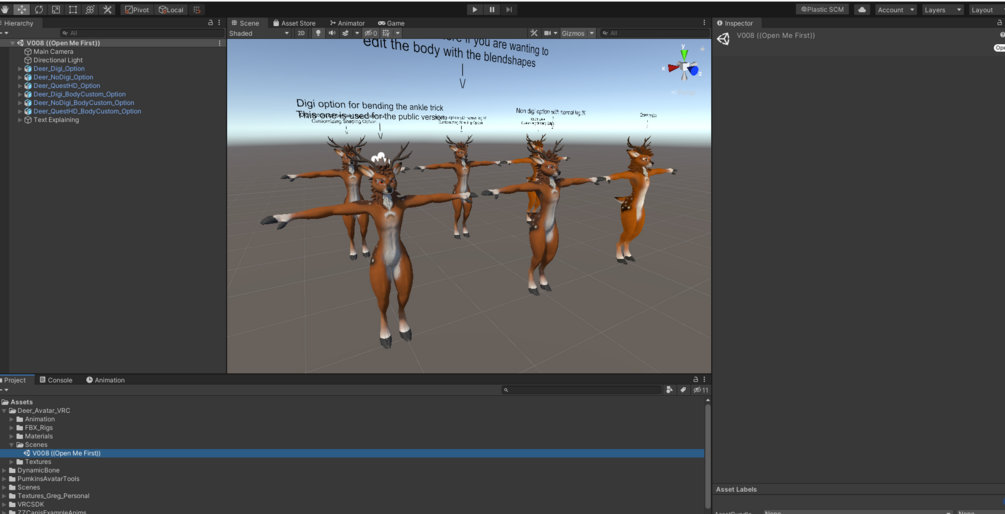Select the Rect Transform tool
The image size is (1005, 514).
(x=73, y=10)
